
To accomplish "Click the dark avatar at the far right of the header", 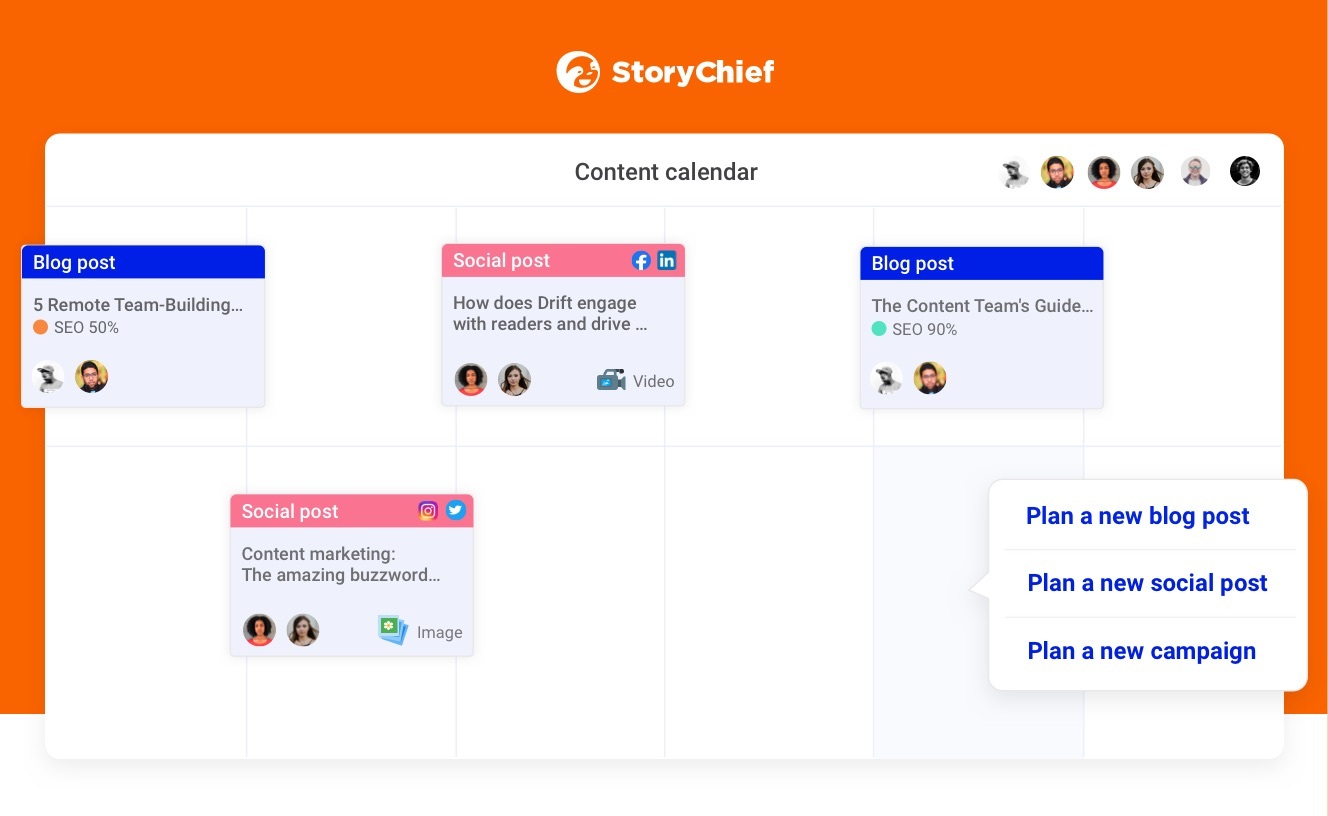I will (1245, 171).
